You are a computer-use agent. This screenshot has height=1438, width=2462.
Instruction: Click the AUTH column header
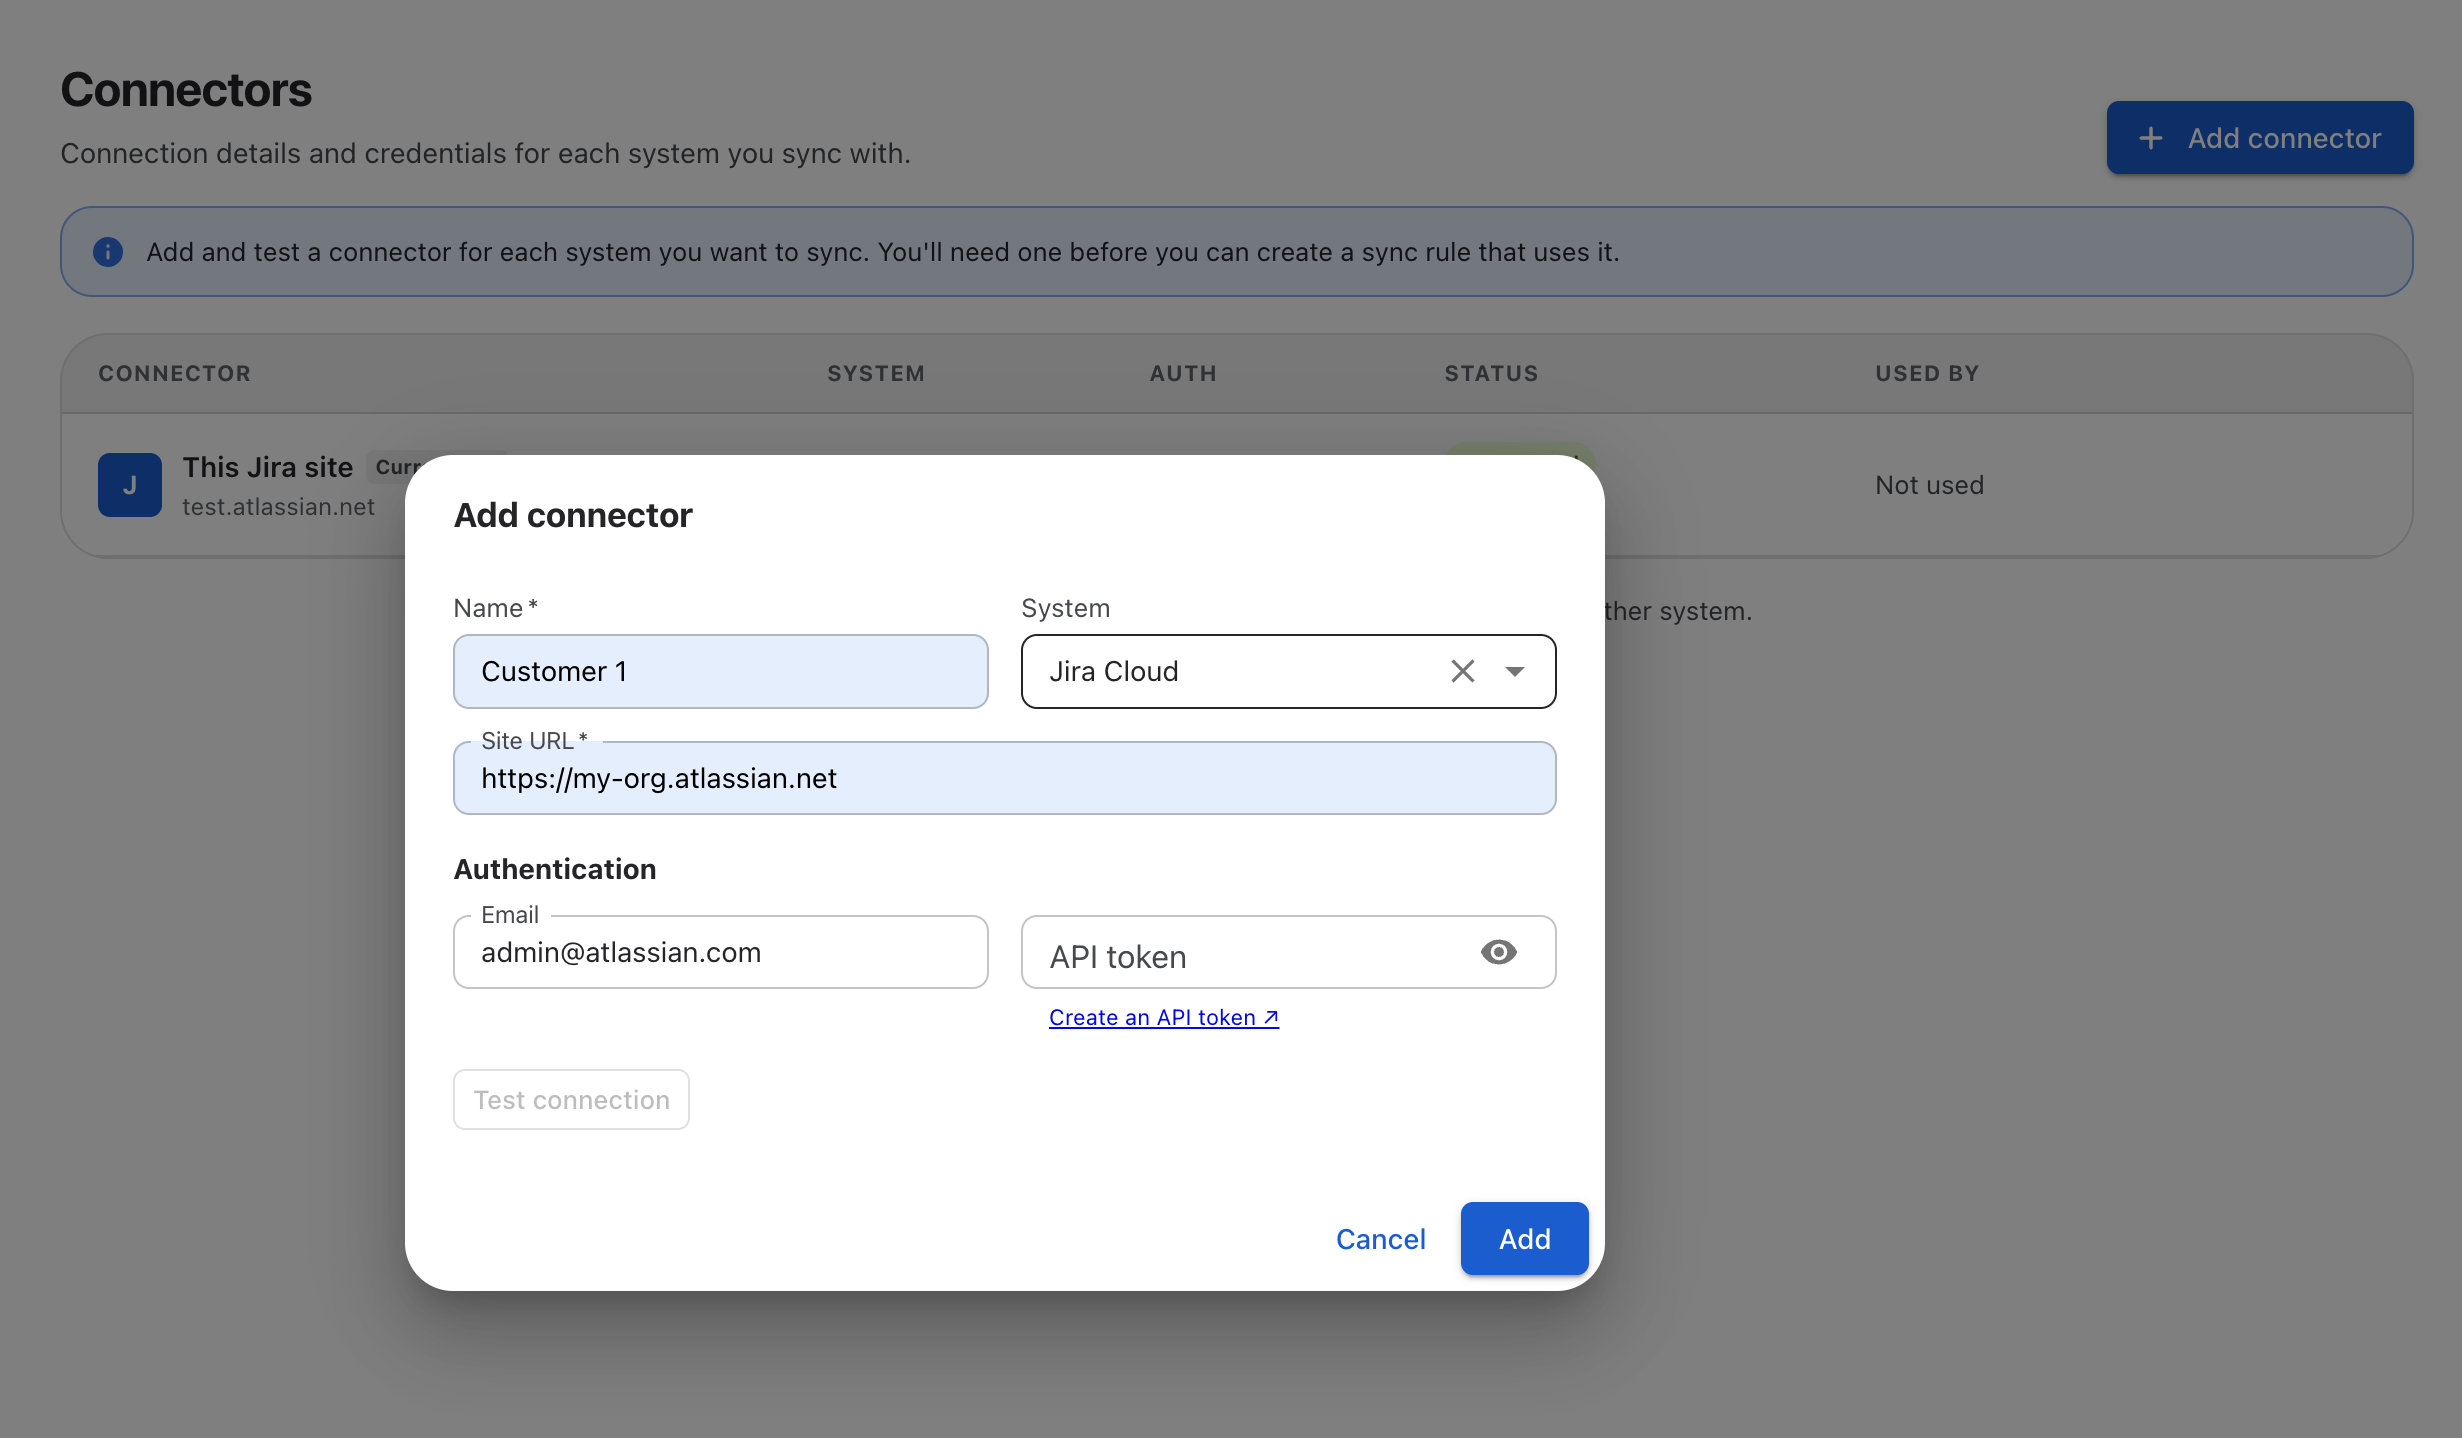pos(1183,373)
